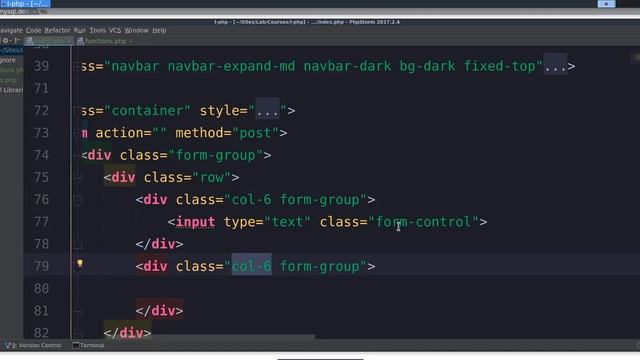
Task: Select the ignore file in project tree
Action: coord(8,60)
